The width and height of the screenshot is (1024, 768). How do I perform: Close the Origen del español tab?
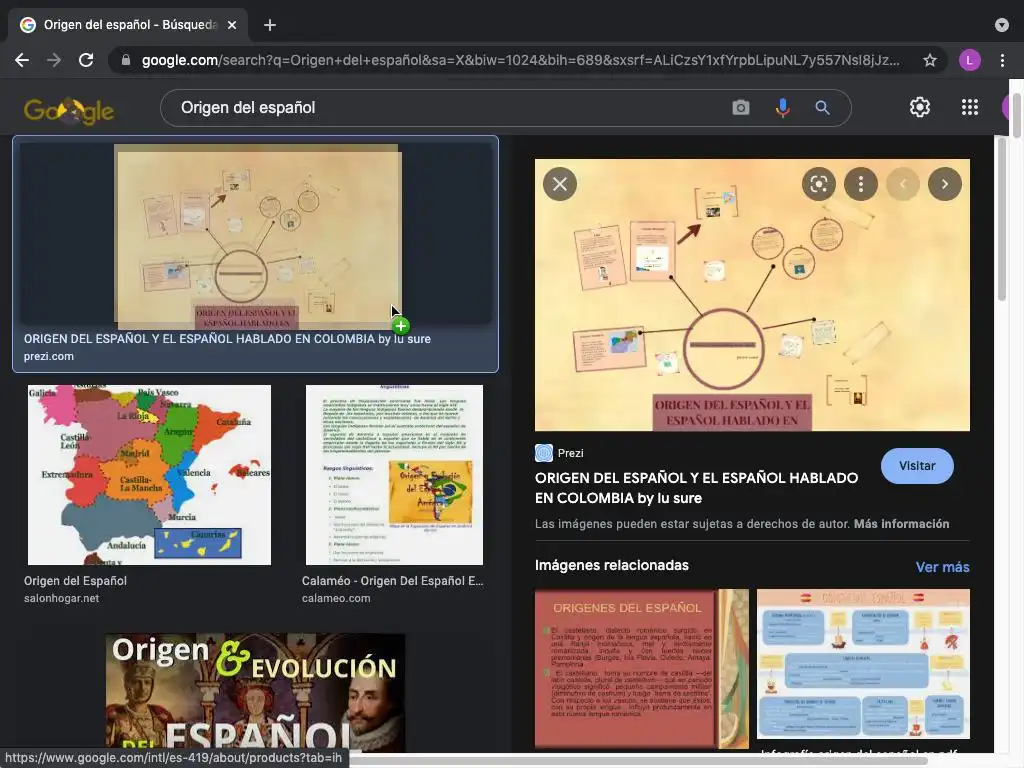(232, 25)
